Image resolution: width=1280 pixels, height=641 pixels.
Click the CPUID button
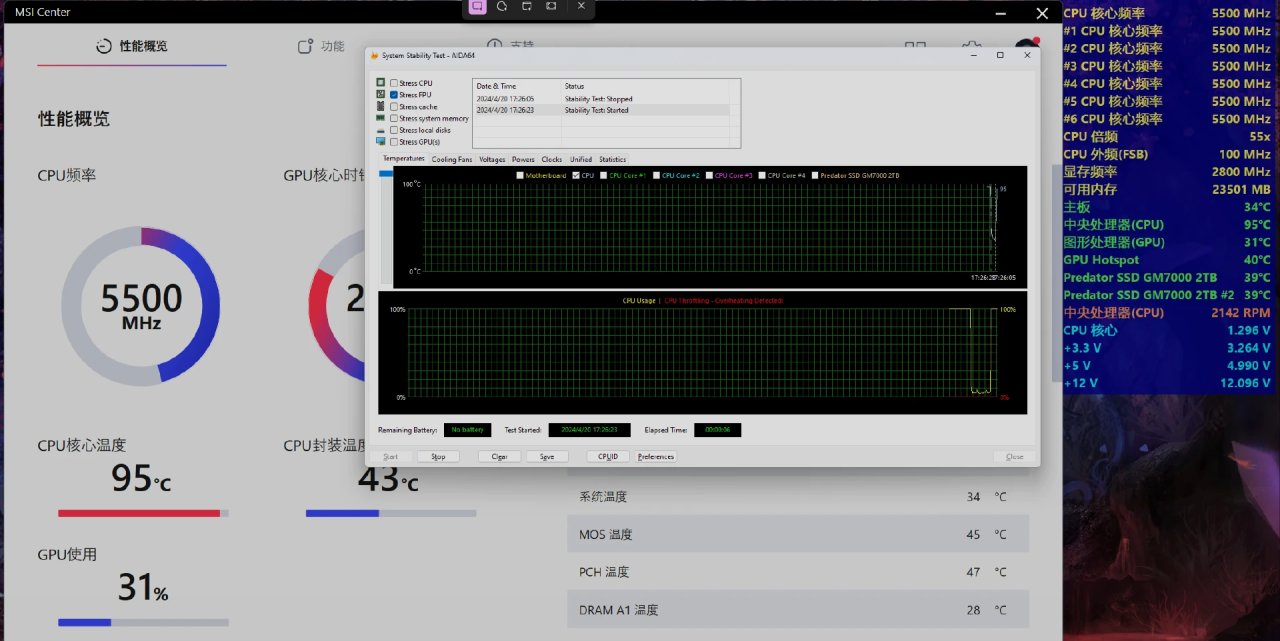607,457
